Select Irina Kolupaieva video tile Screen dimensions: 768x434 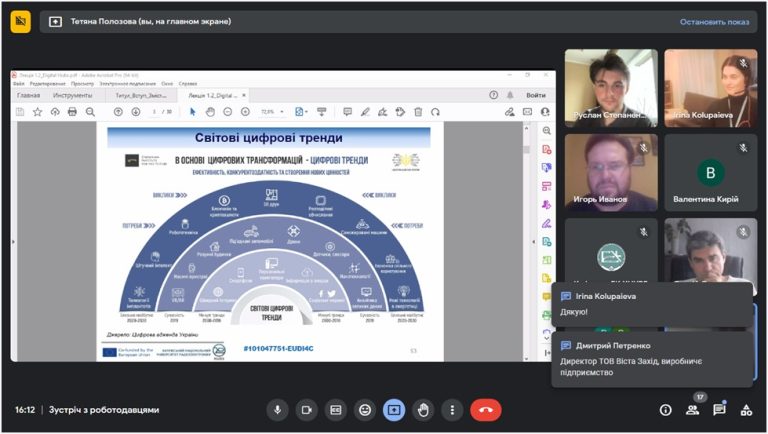[711, 88]
